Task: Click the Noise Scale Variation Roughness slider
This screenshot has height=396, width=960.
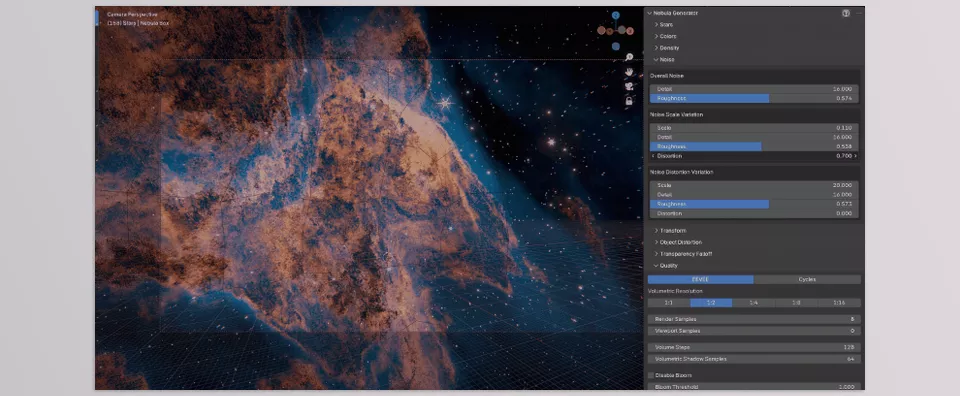Action: coord(754,147)
